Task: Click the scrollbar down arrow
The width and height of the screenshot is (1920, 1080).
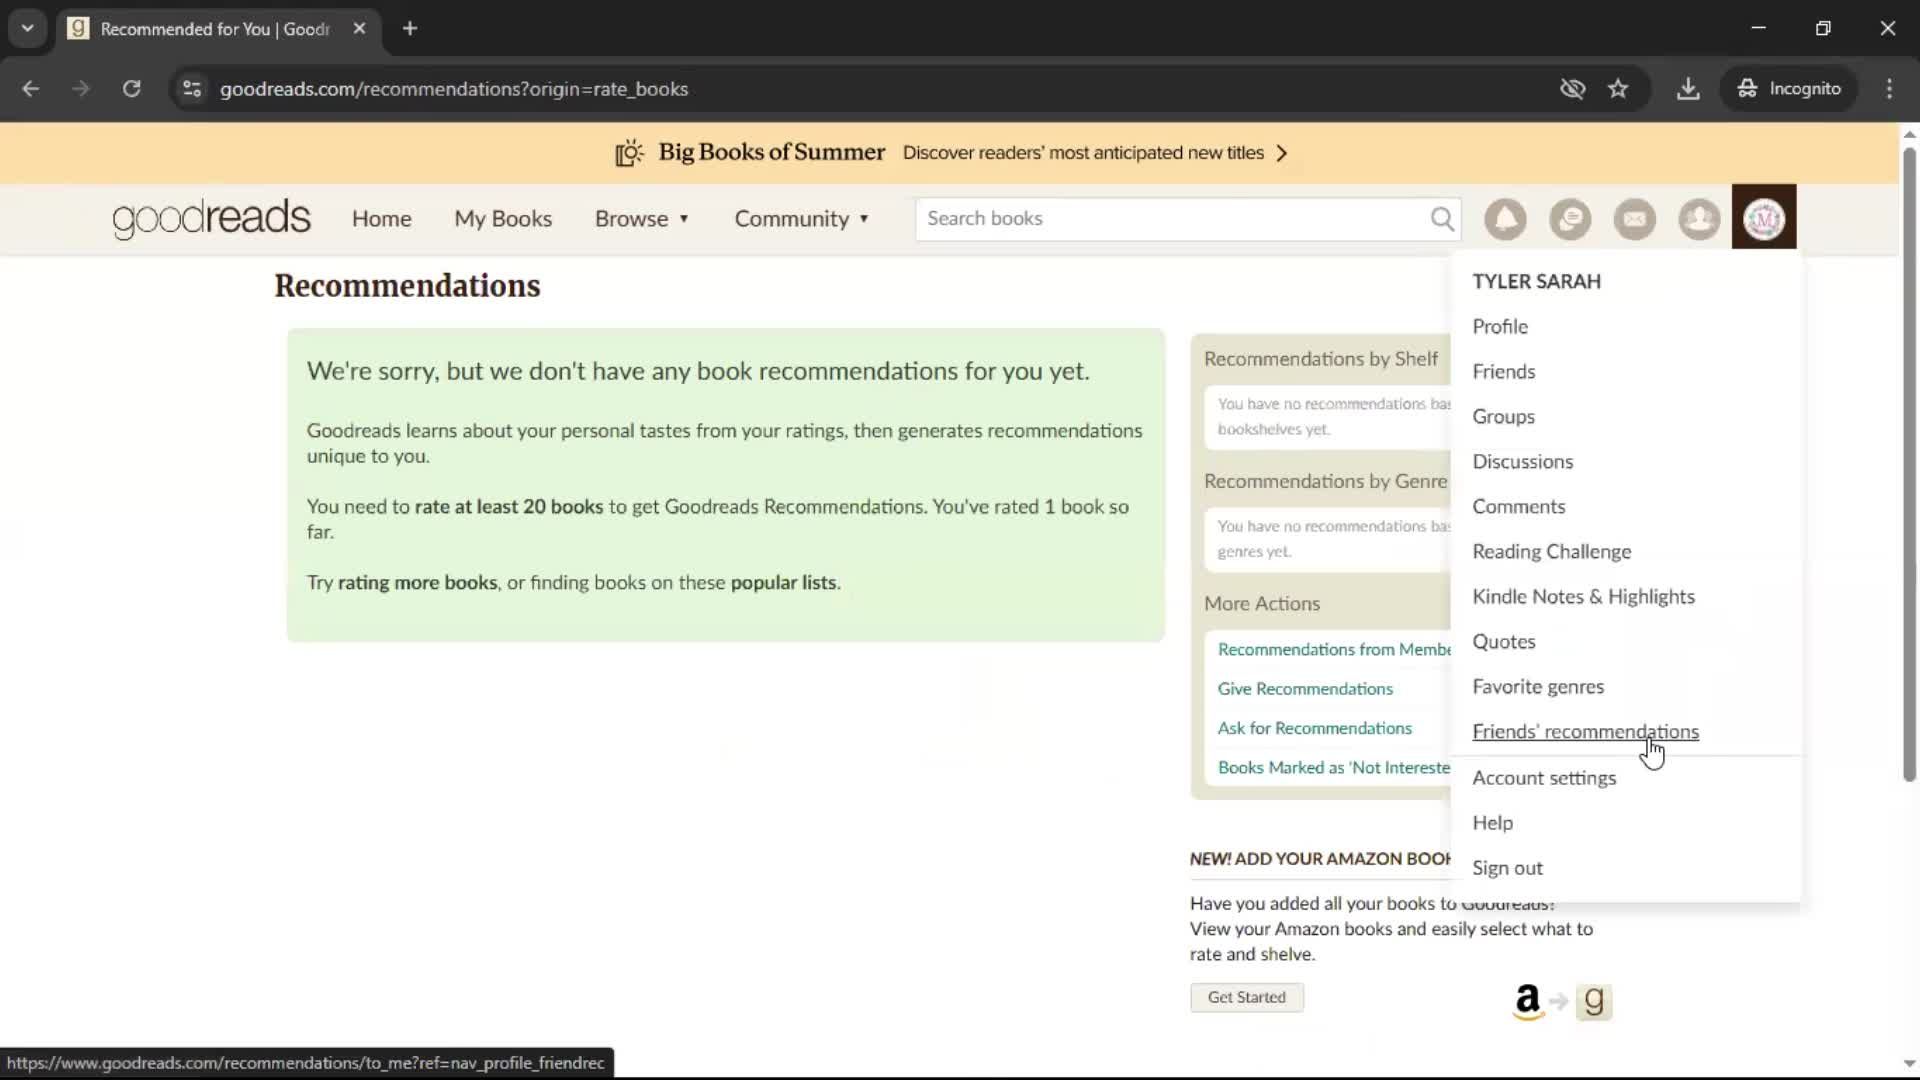Action: 1909,1064
